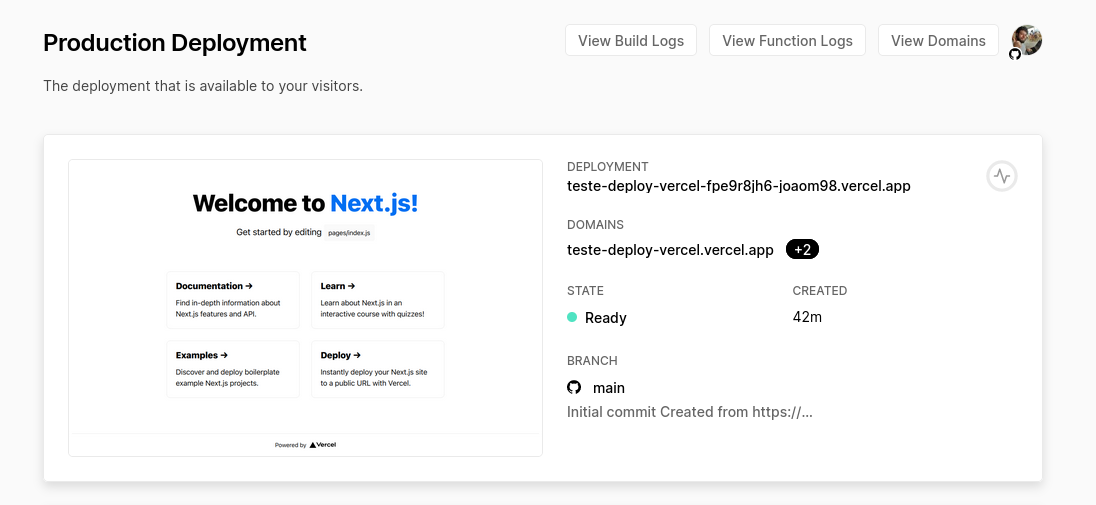Click the Documentation card in the preview
The width and height of the screenshot is (1096, 505).
pyautogui.click(x=233, y=300)
